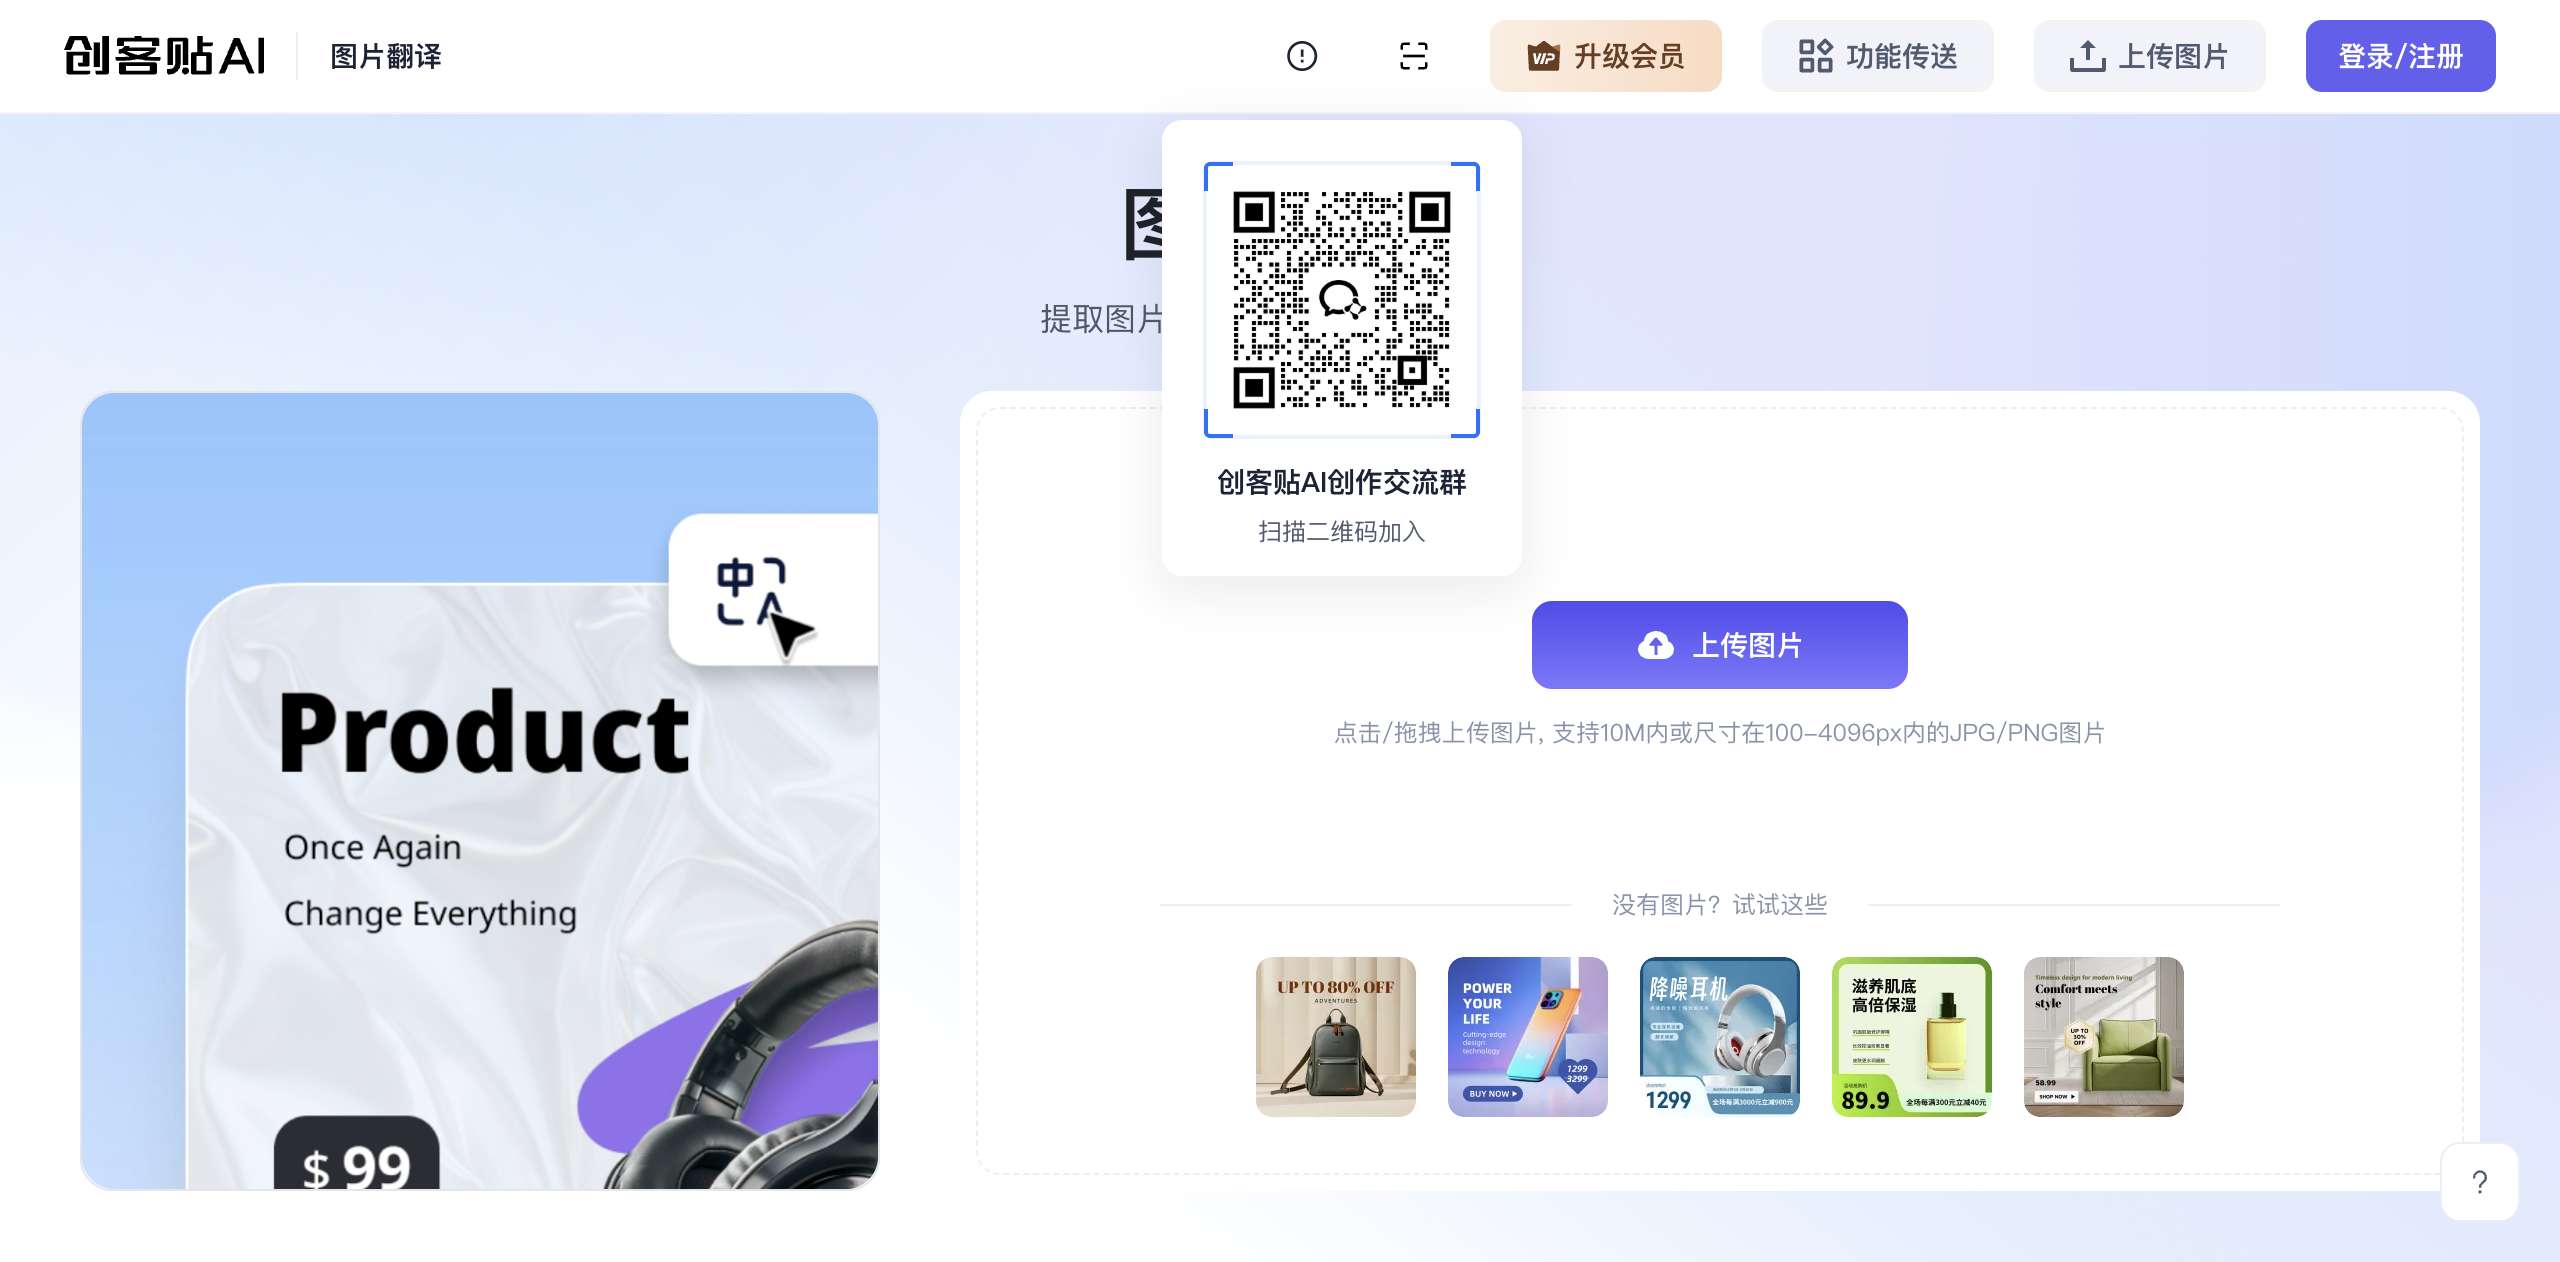This screenshot has height=1262, width=2560.
Task: Select the 滋养肌底 skincare sample image
Action: pos(1911,1036)
